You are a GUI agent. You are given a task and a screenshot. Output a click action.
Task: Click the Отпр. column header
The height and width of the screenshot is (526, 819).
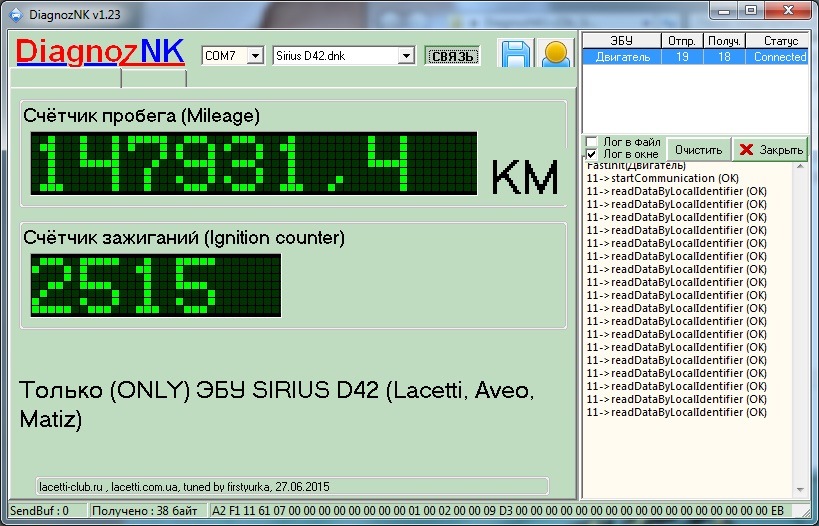click(x=682, y=41)
